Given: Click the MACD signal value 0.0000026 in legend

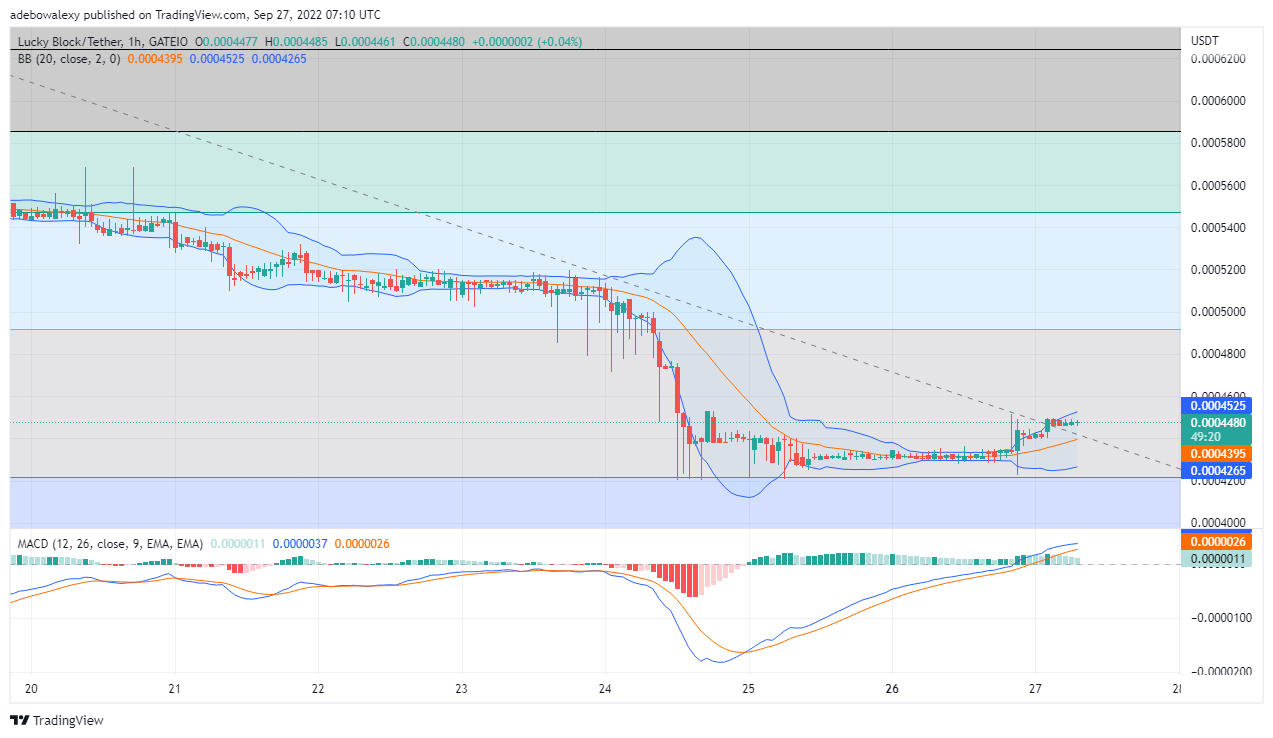Looking at the screenshot, I should [x=362, y=543].
